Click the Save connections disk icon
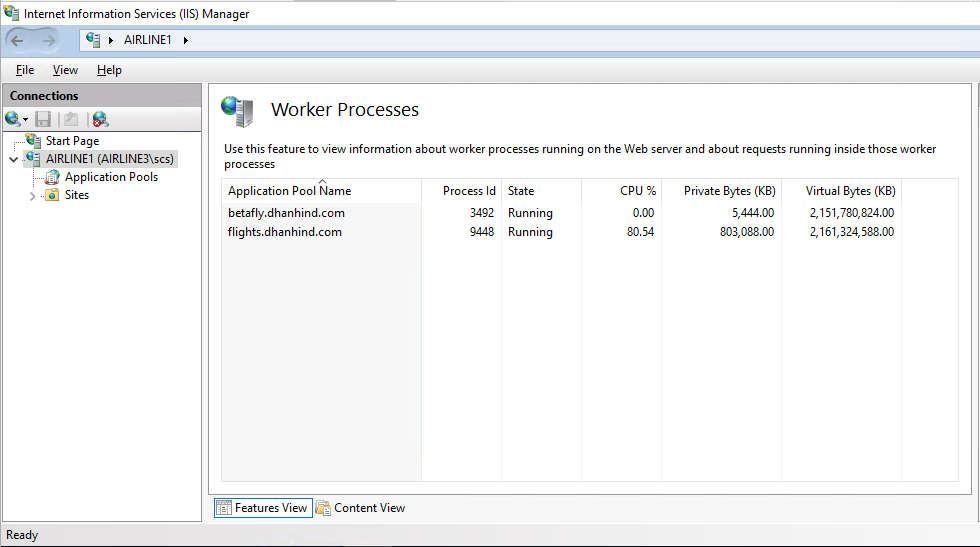The image size is (980, 547). [x=43, y=119]
